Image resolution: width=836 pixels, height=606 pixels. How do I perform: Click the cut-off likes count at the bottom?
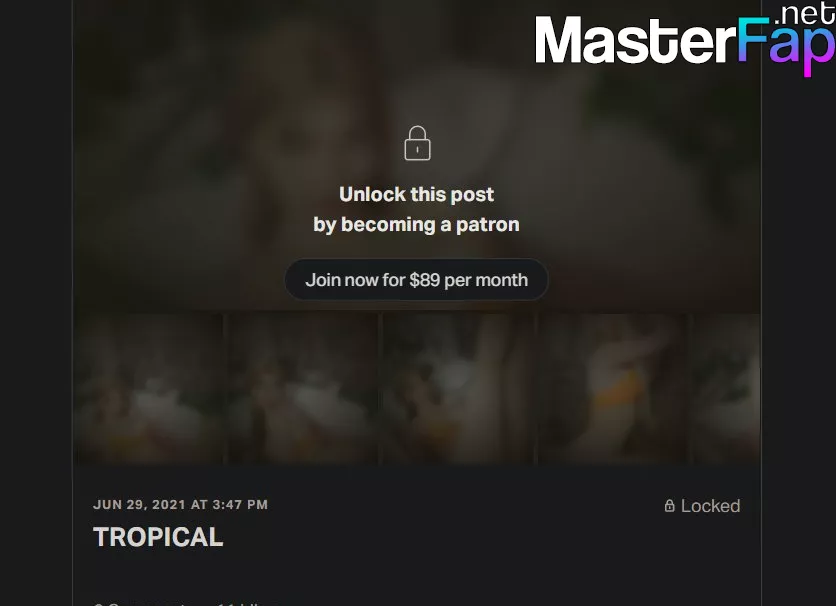coord(248,604)
